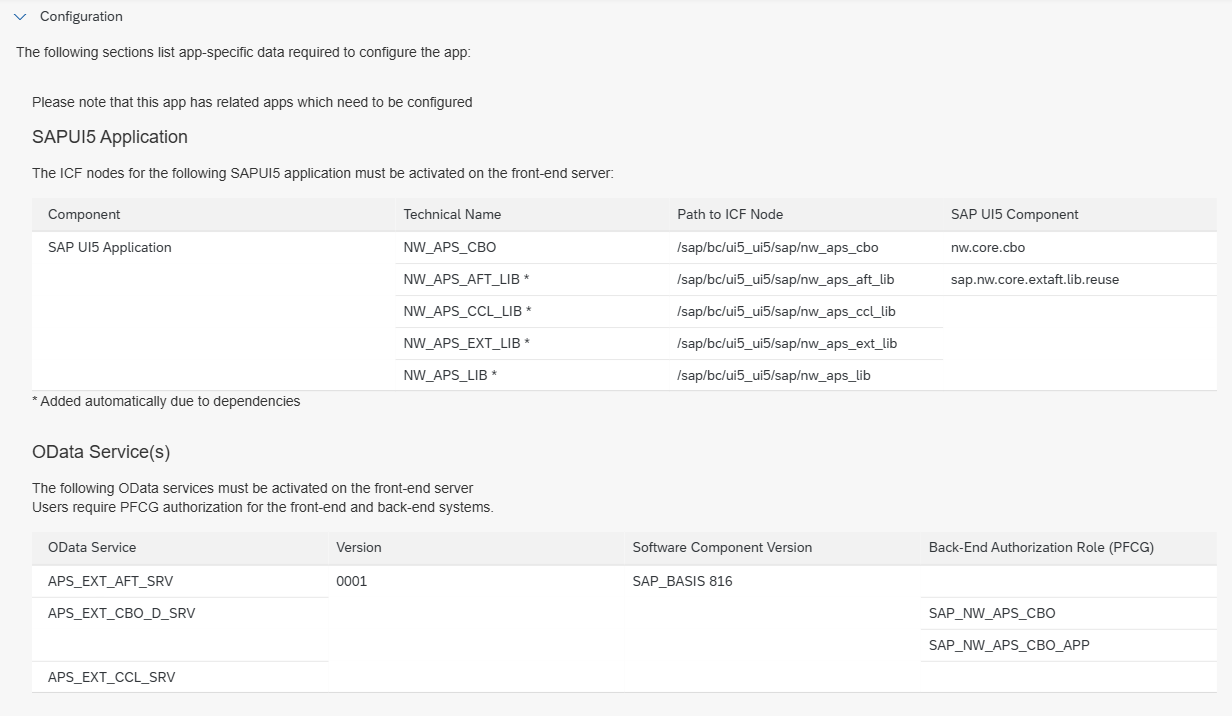
Task: Select the SAP UI5 Application cell
Action: point(110,247)
